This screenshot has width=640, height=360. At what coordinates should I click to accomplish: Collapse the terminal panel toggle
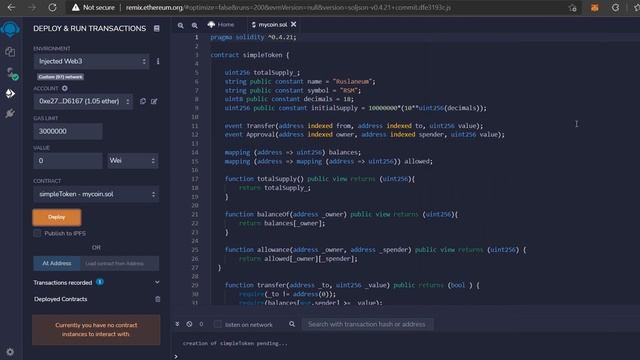(177, 324)
